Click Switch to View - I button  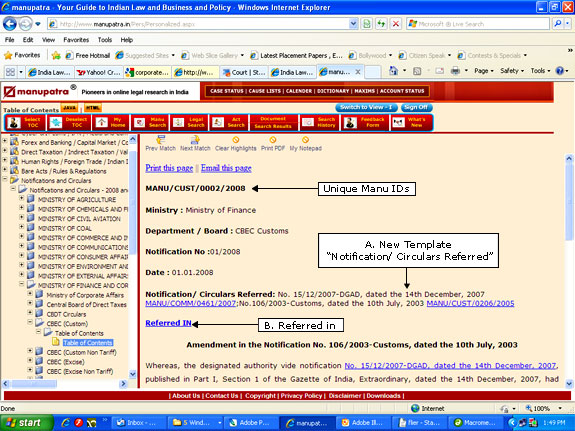pos(366,107)
